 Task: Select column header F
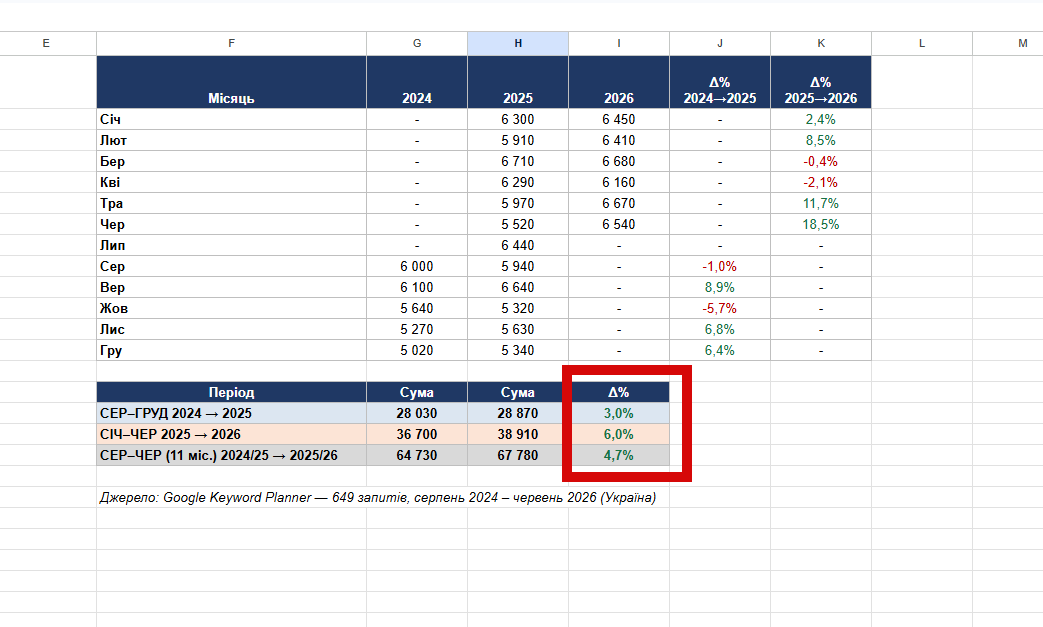pos(231,43)
